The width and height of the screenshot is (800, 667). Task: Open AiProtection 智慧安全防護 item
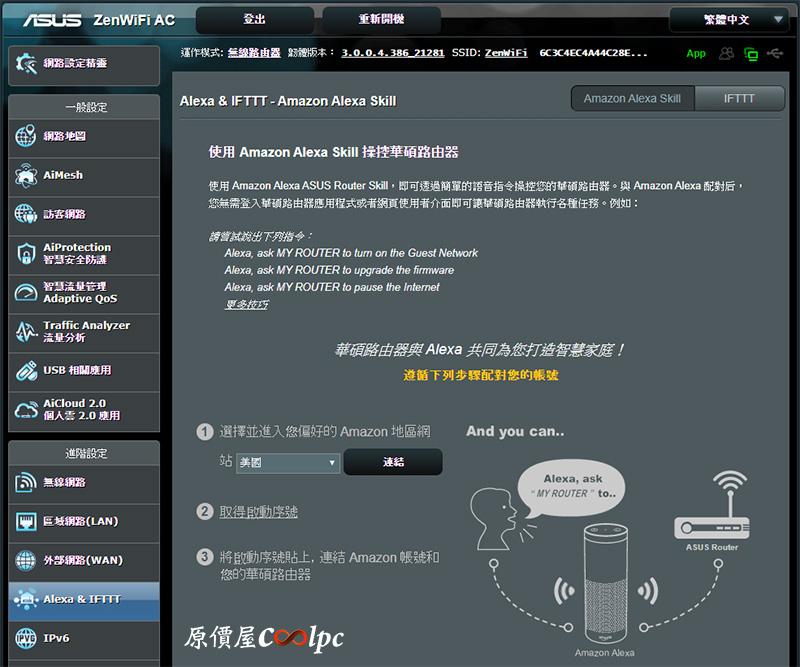pos(84,254)
